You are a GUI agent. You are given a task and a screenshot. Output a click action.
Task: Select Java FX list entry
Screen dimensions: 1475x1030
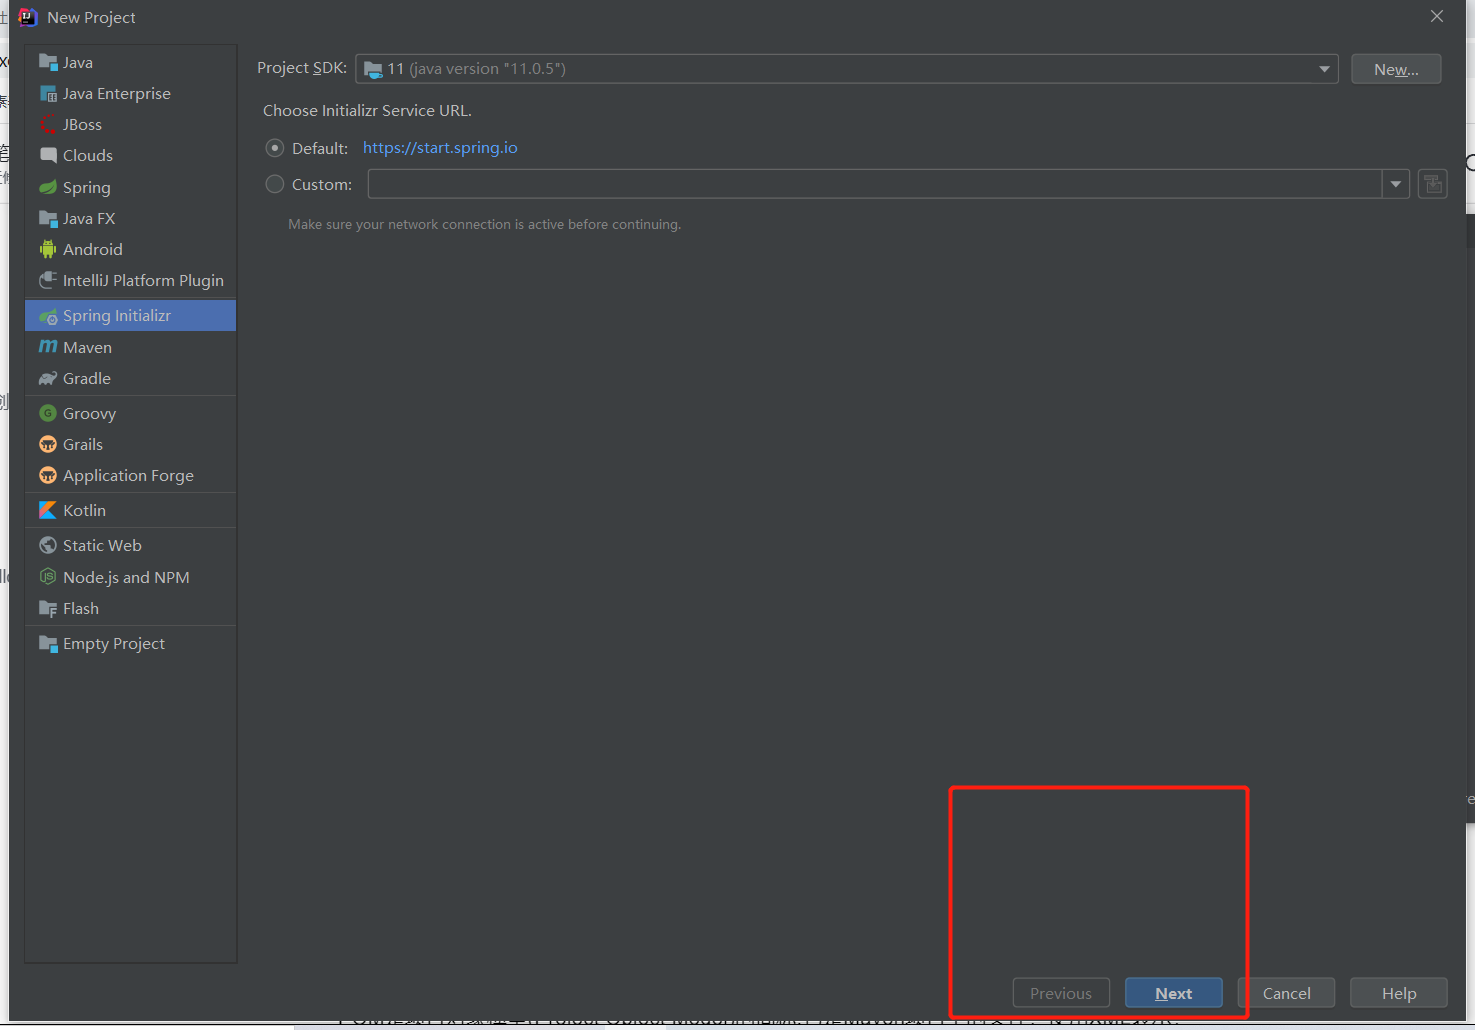[130, 218]
